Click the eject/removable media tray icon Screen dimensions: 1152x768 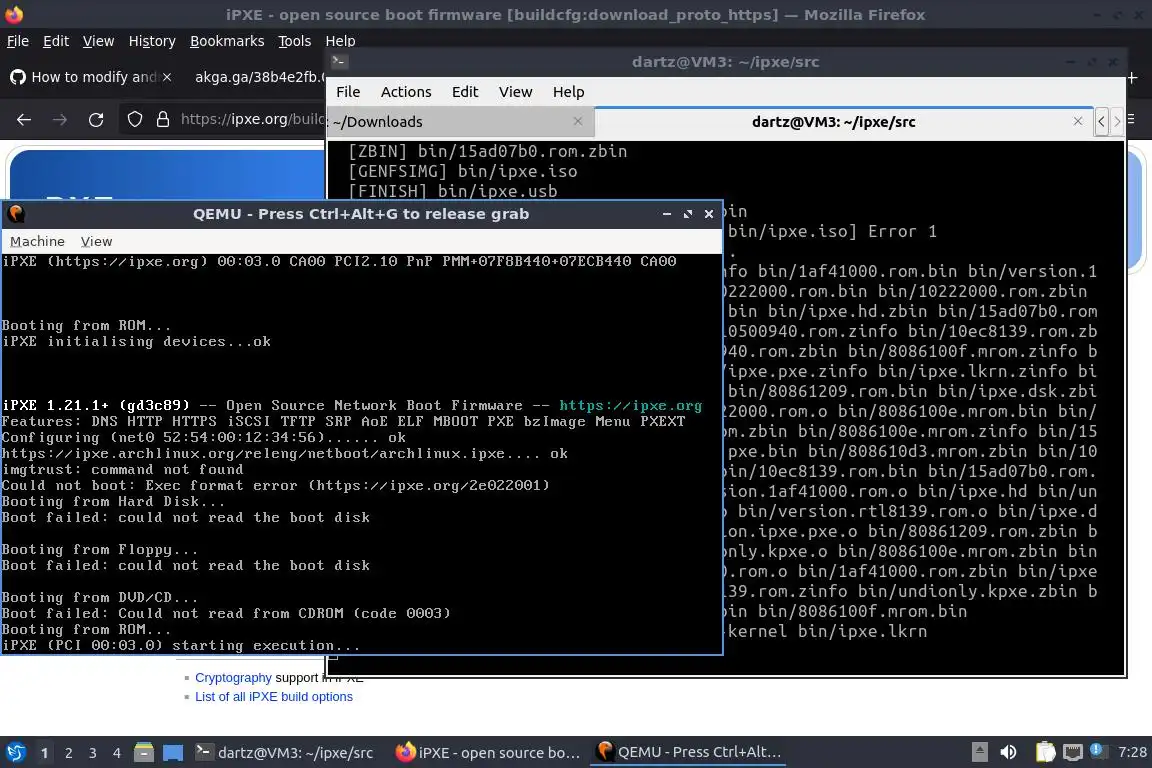click(979, 752)
